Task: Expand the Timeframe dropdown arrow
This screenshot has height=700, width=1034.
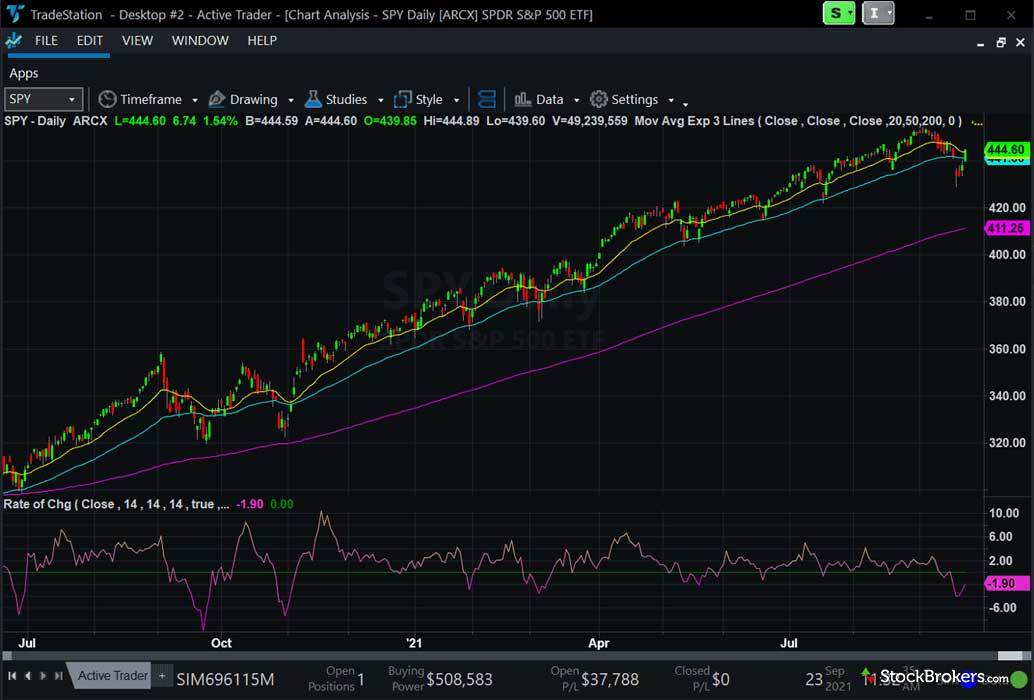Action: pos(194,100)
